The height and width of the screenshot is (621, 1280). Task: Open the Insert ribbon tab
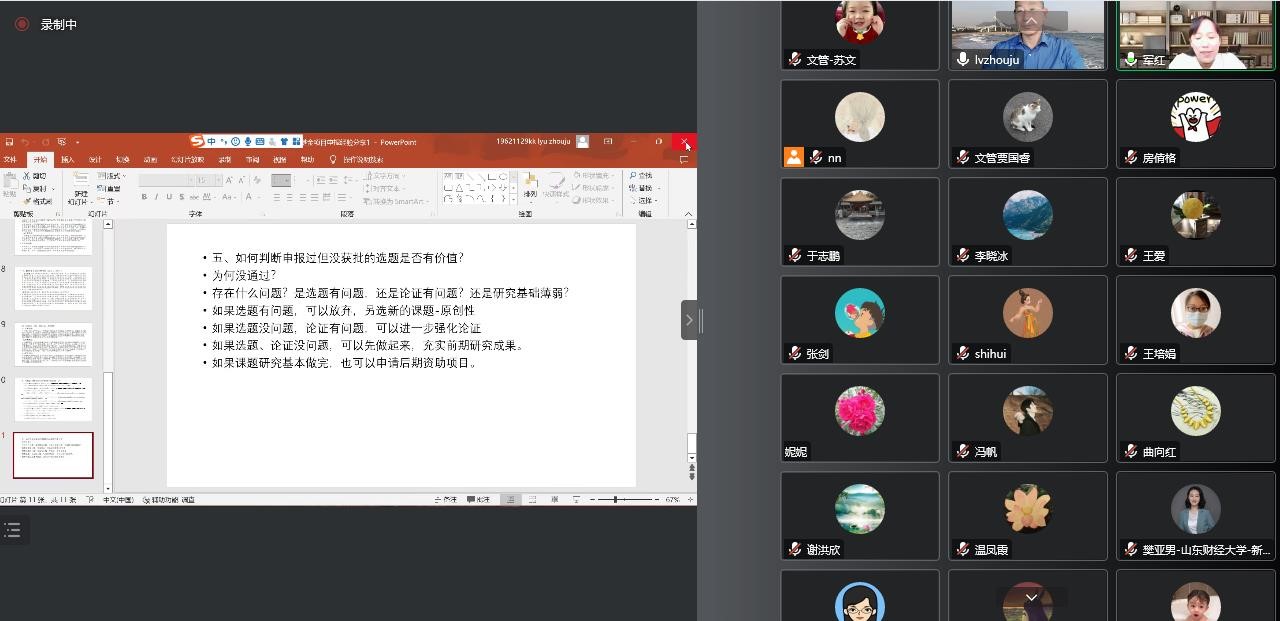67,159
